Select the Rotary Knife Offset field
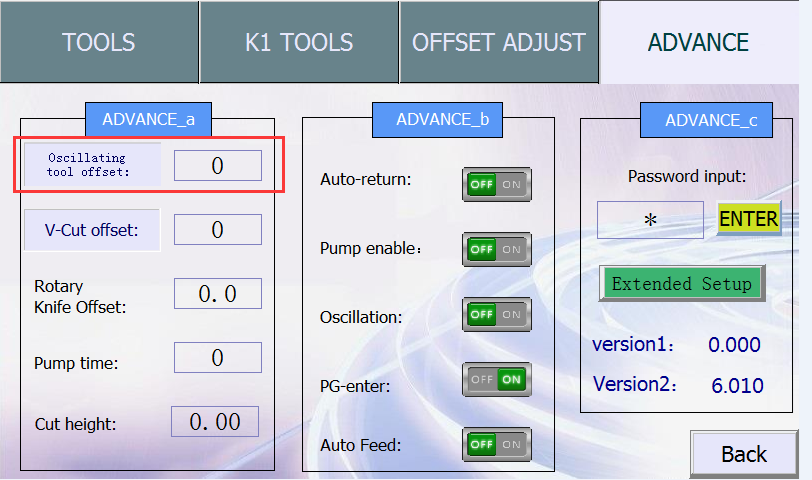Screen dimensions: 812x480 click(217, 294)
